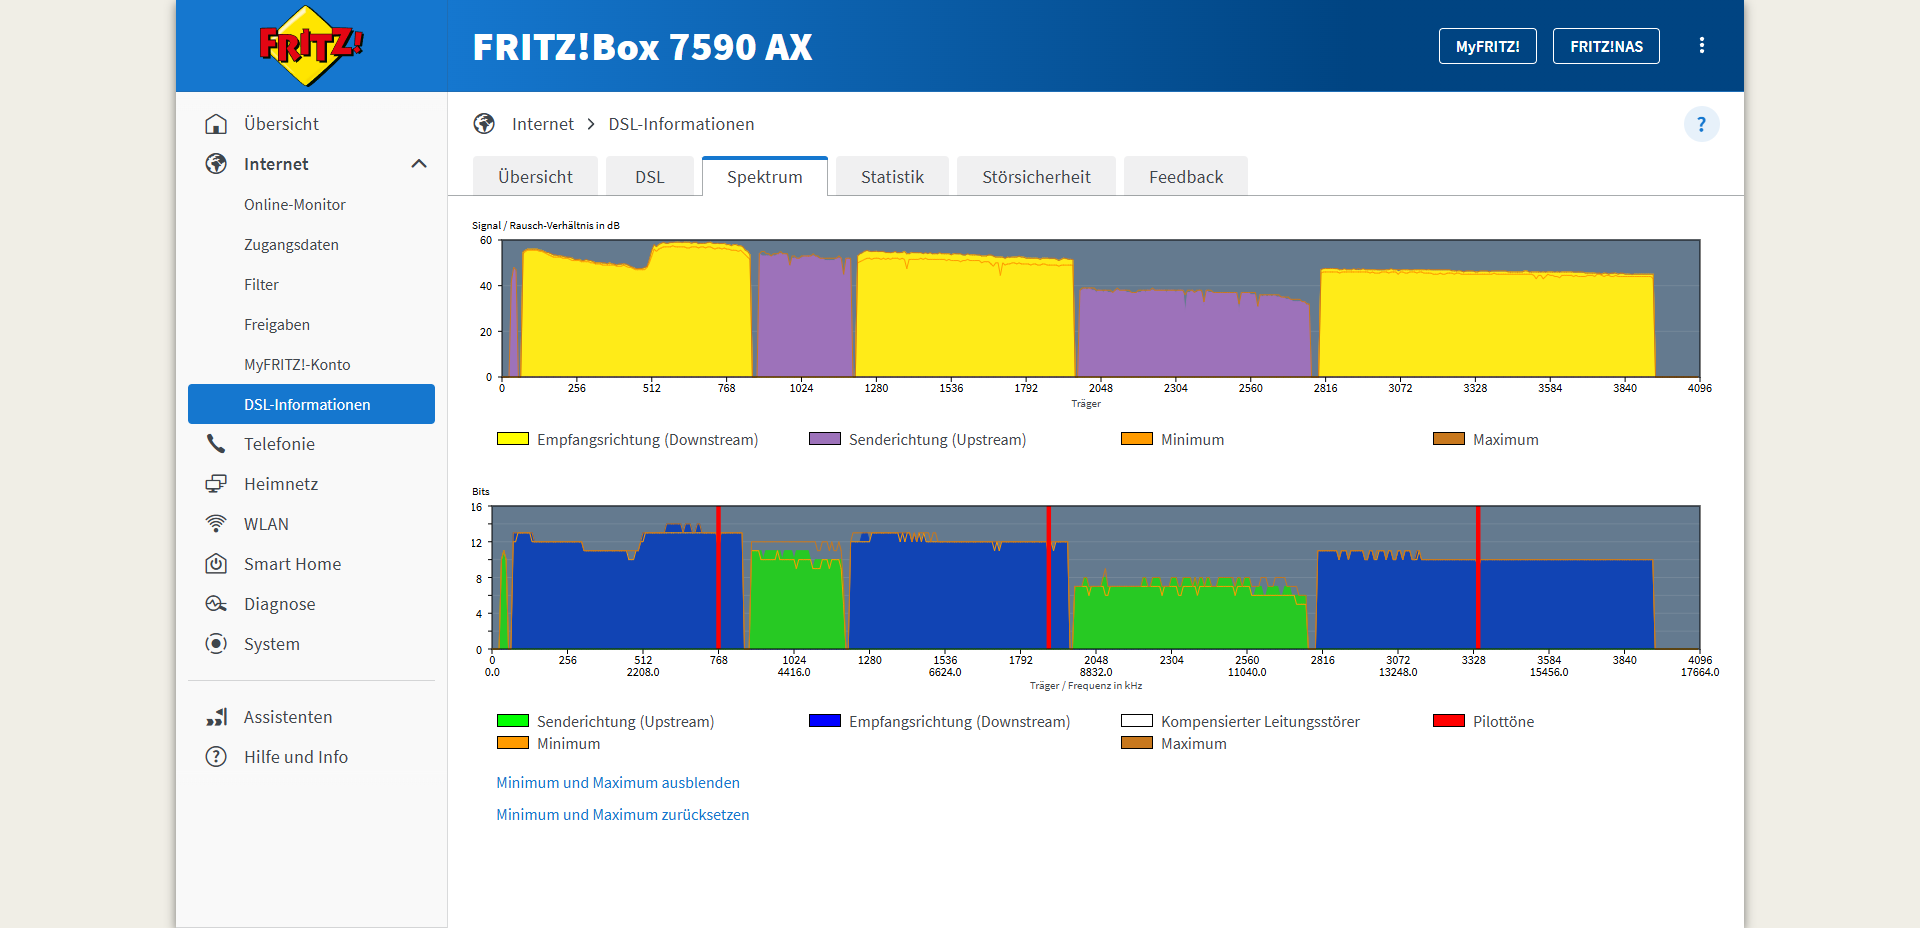Click the breadcrumb globe icon
The image size is (1920, 928).
click(x=484, y=124)
